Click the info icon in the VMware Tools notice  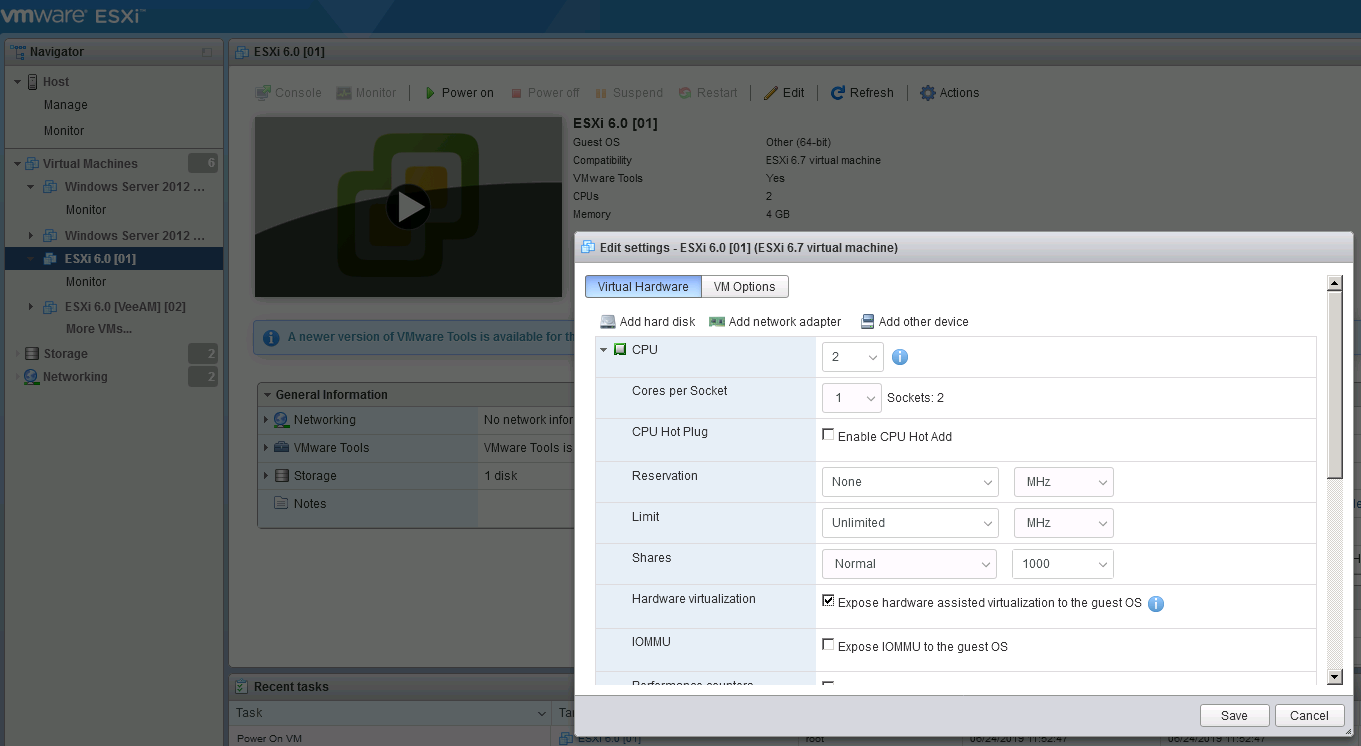point(271,337)
